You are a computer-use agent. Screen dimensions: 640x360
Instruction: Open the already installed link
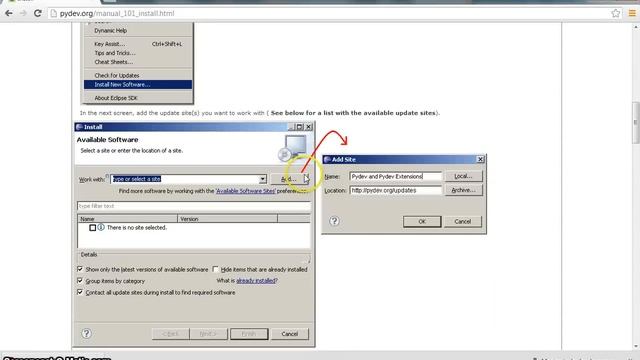[x=256, y=280]
